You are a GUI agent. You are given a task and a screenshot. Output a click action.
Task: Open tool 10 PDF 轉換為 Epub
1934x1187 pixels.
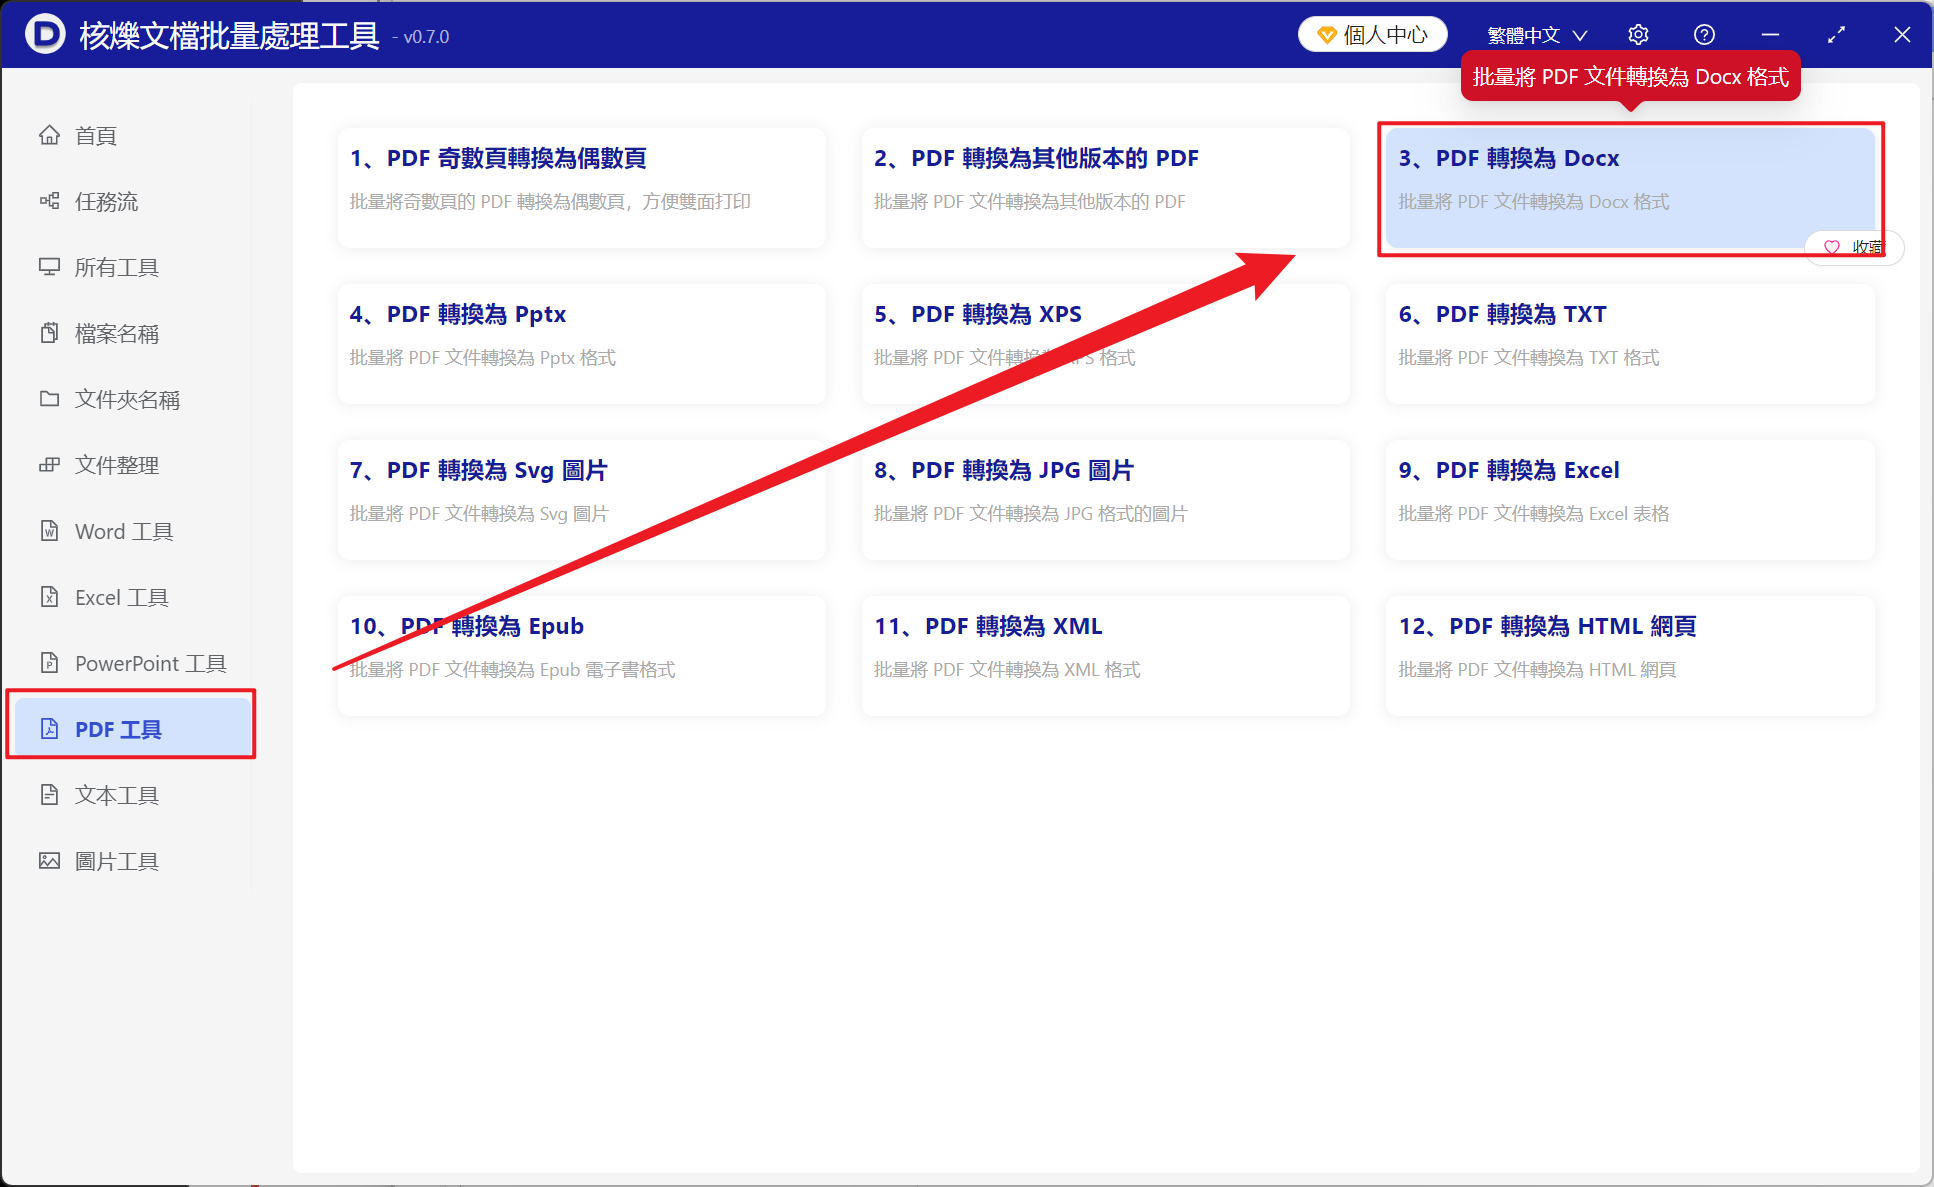[581, 655]
